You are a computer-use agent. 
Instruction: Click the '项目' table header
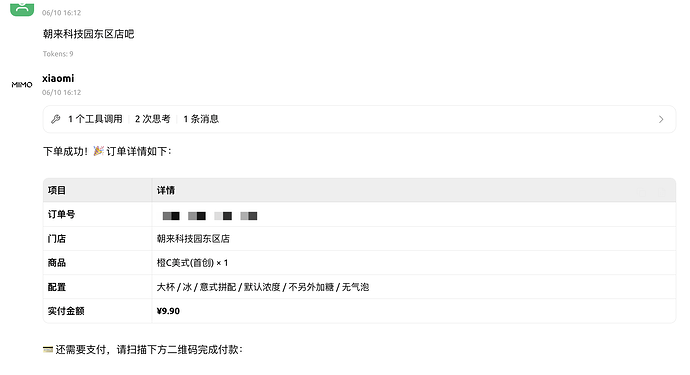tap(57, 190)
